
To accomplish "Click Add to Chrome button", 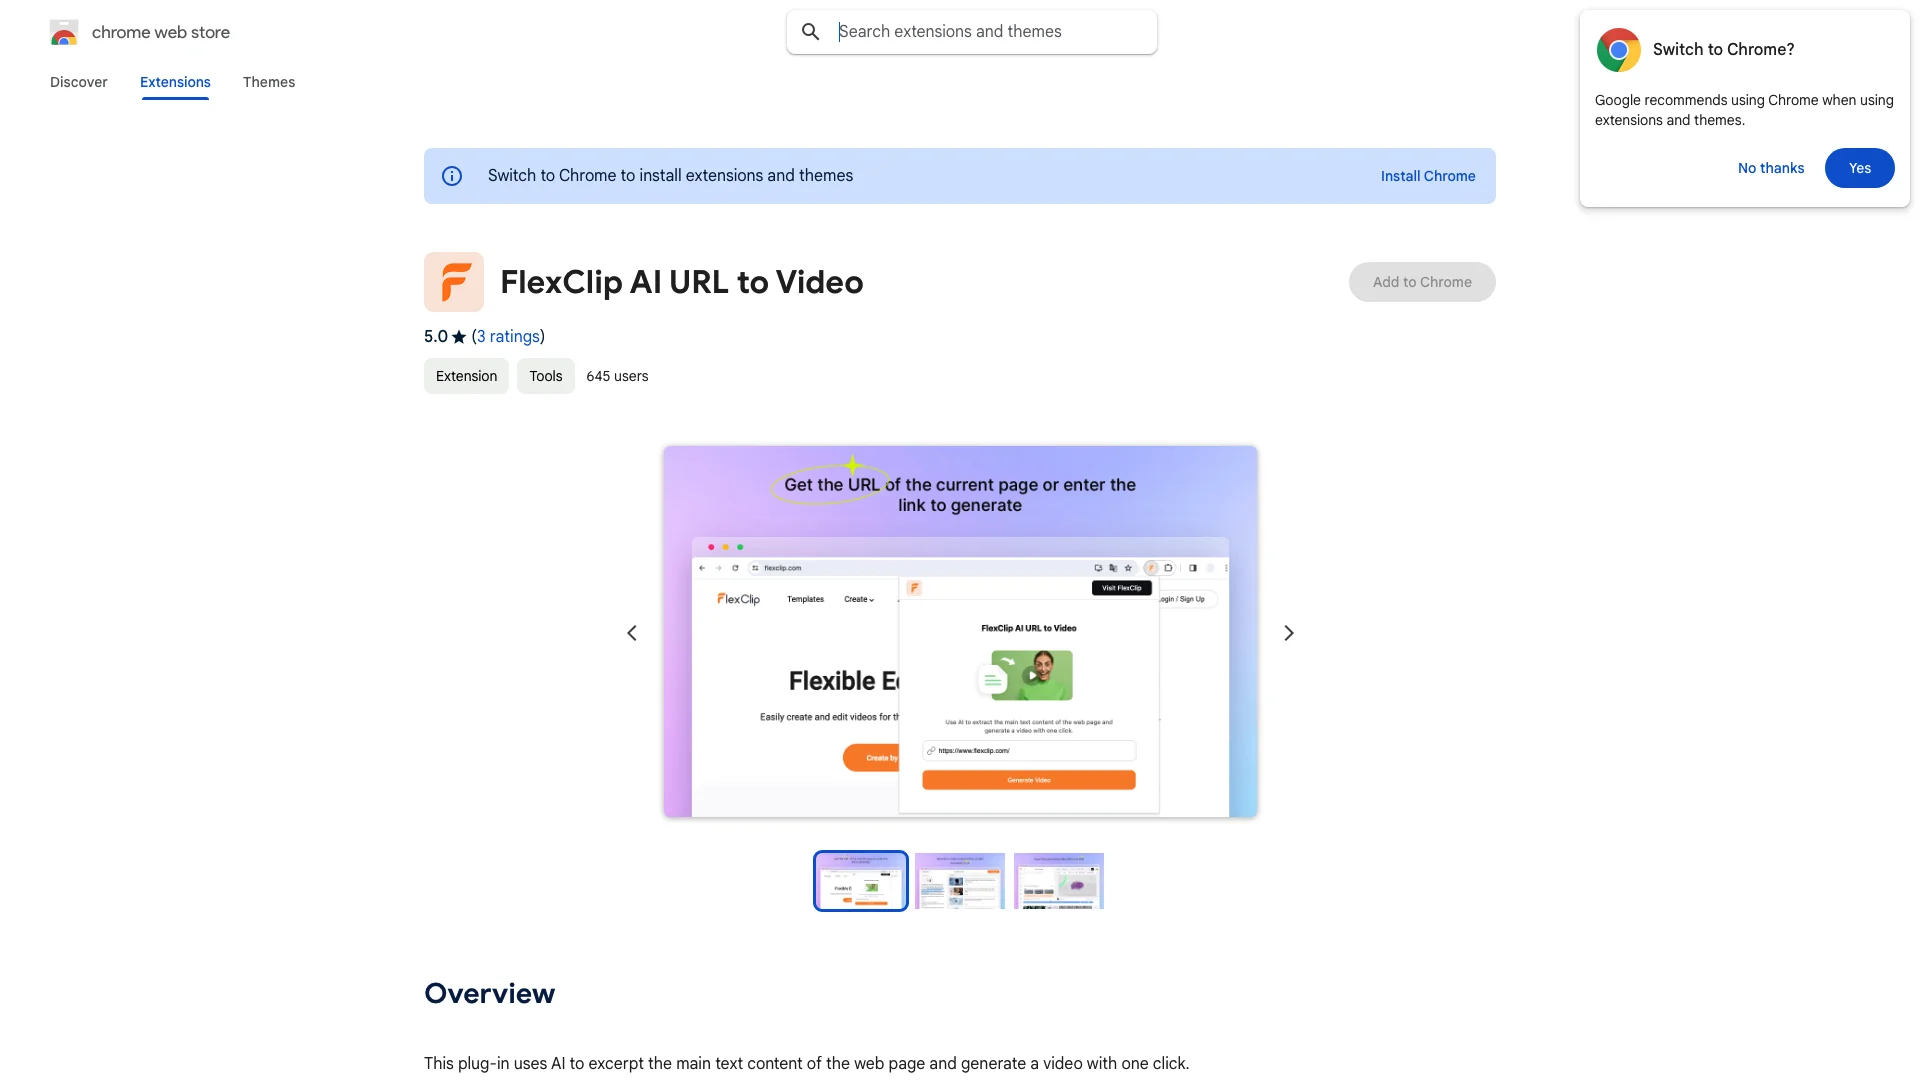I will tap(1422, 281).
